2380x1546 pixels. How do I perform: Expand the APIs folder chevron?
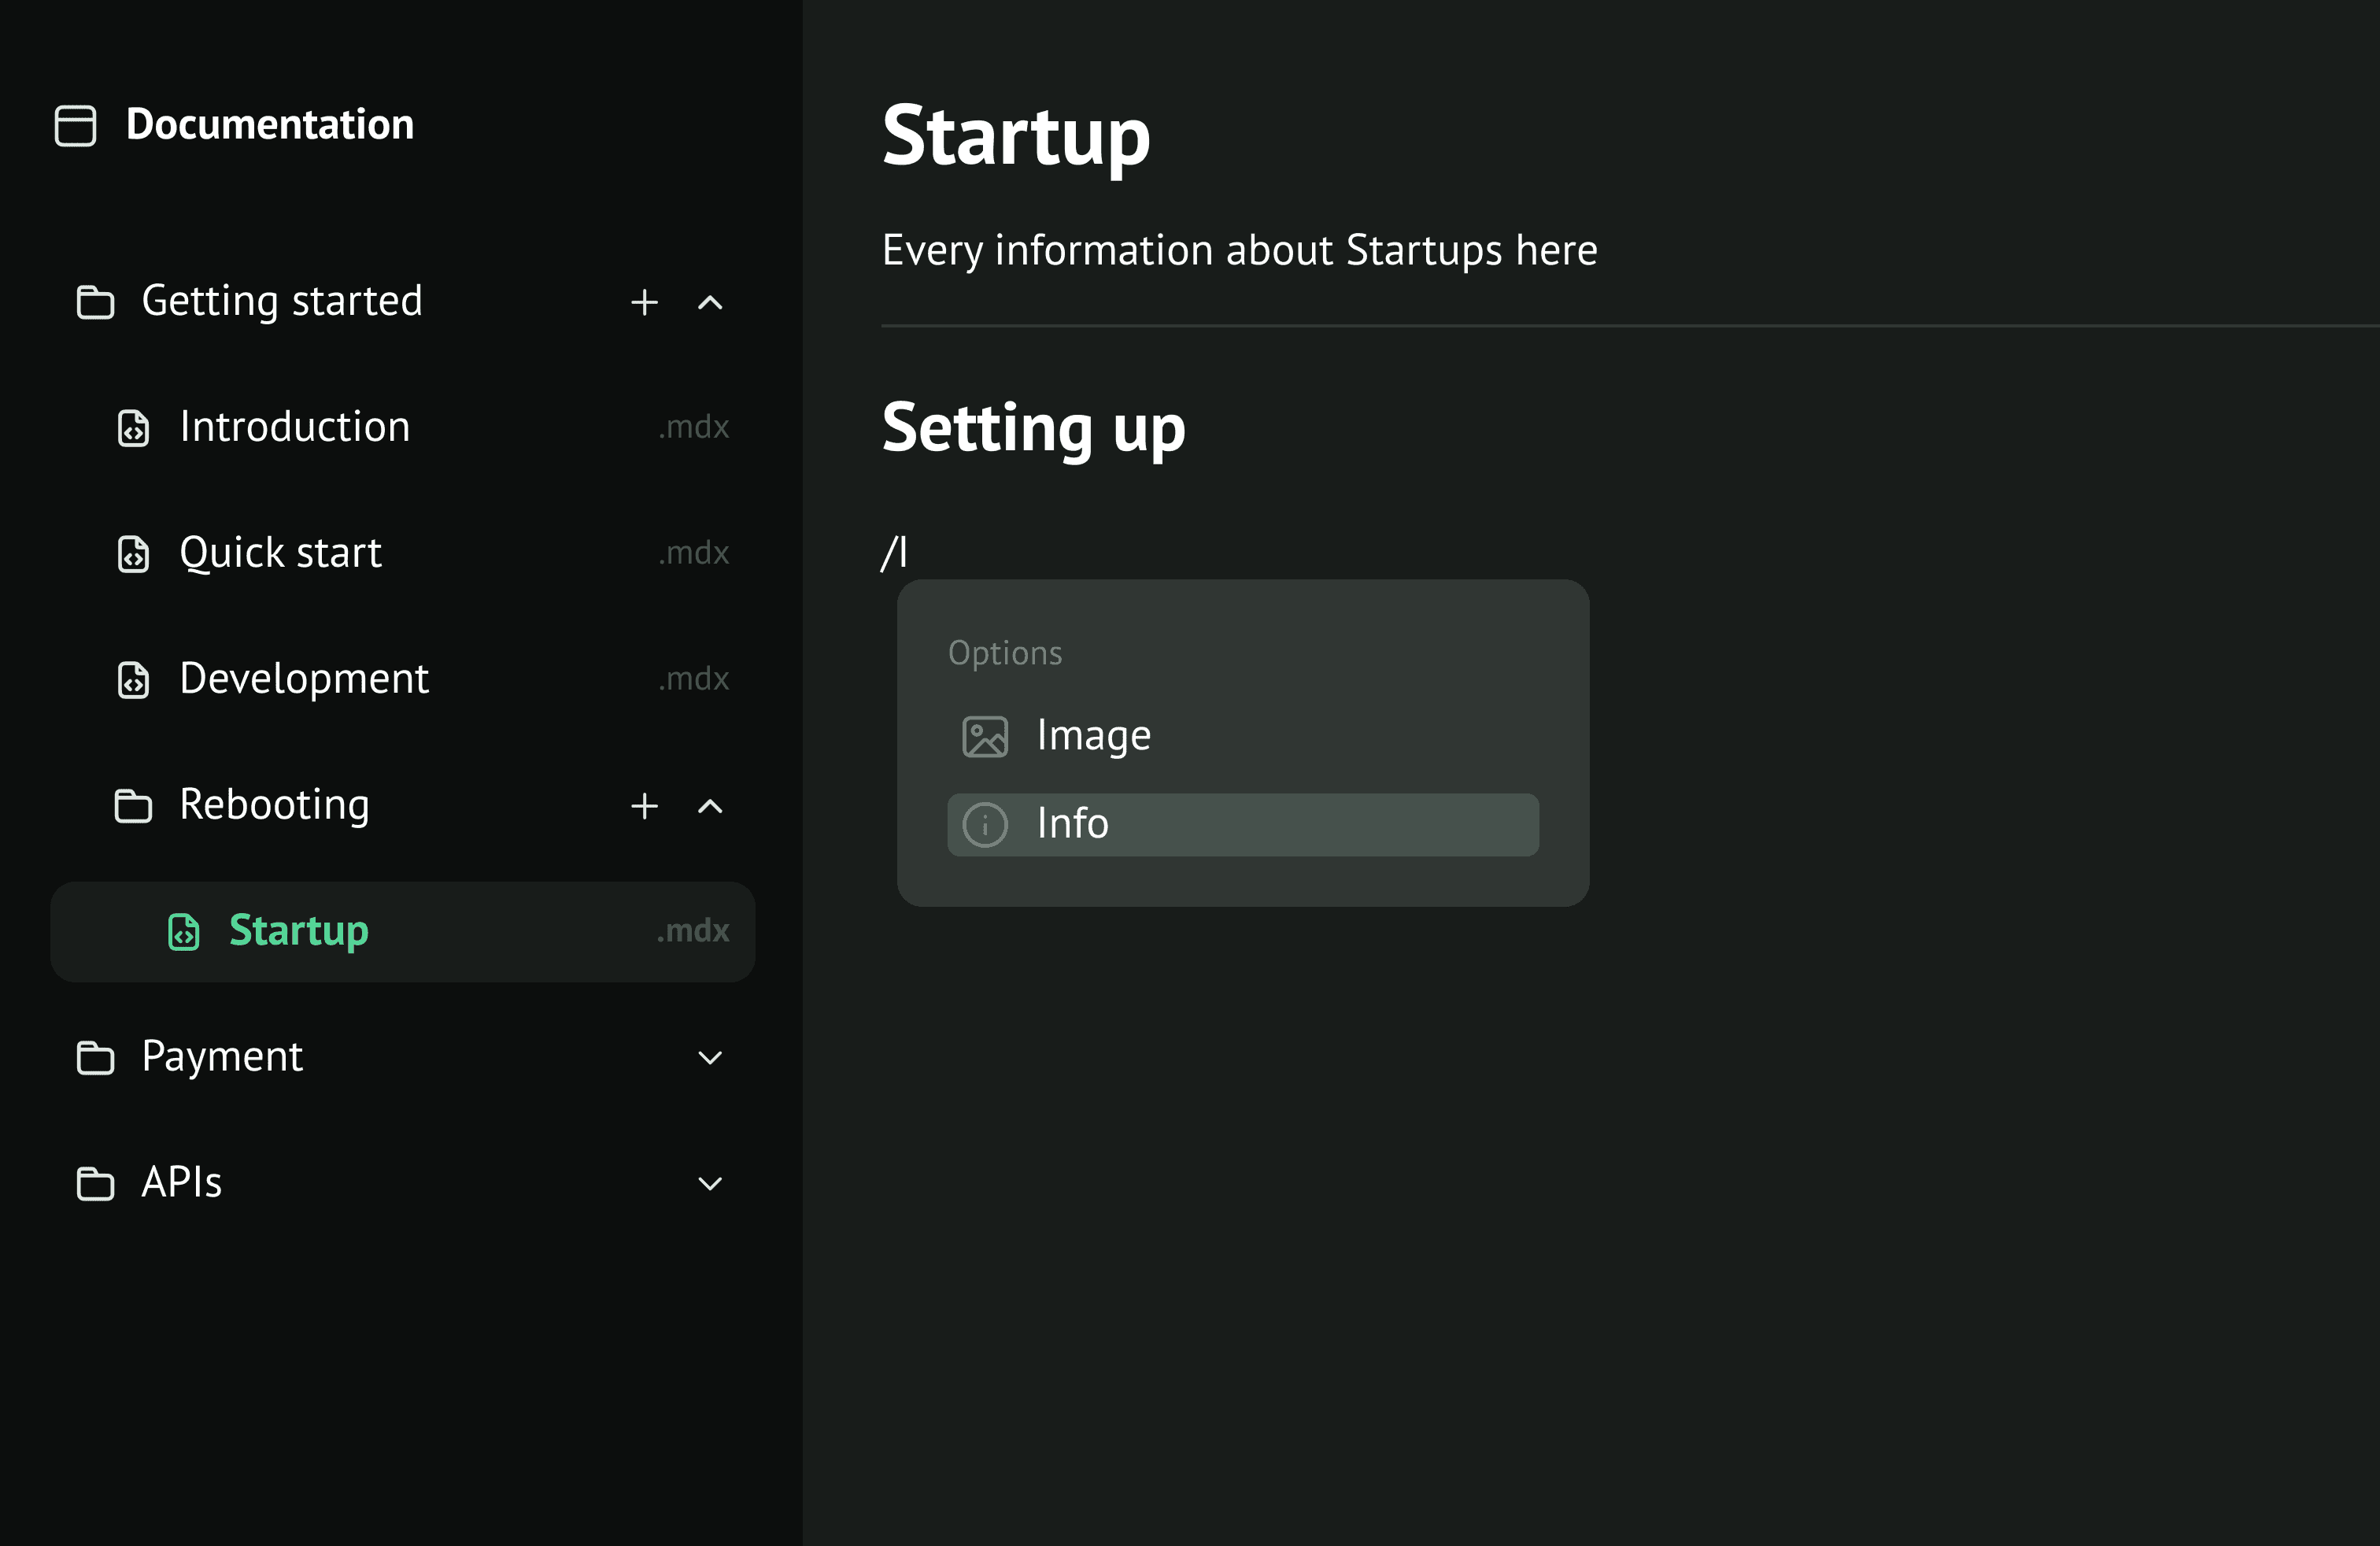pos(710,1184)
